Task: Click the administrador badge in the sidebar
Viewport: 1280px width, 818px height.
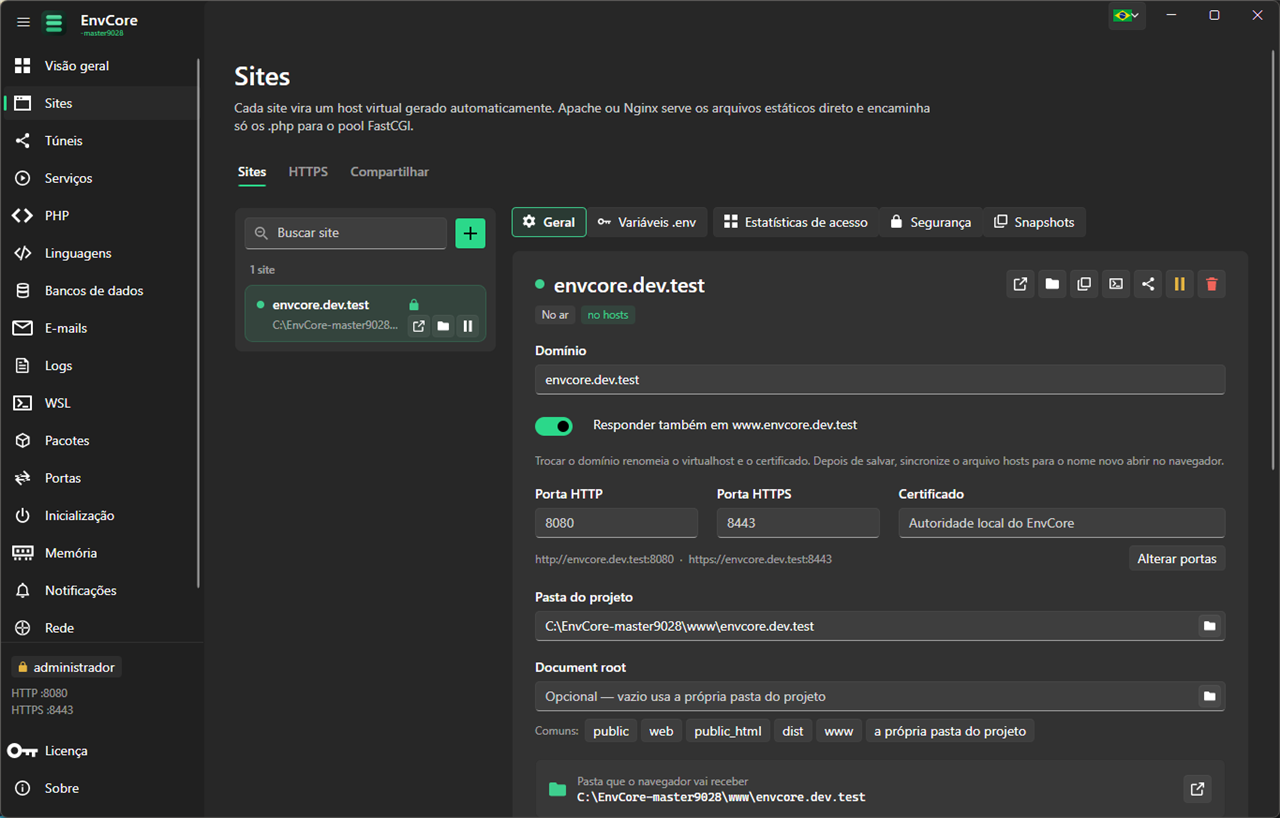Action: pyautogui.click(x=66, y=667)
